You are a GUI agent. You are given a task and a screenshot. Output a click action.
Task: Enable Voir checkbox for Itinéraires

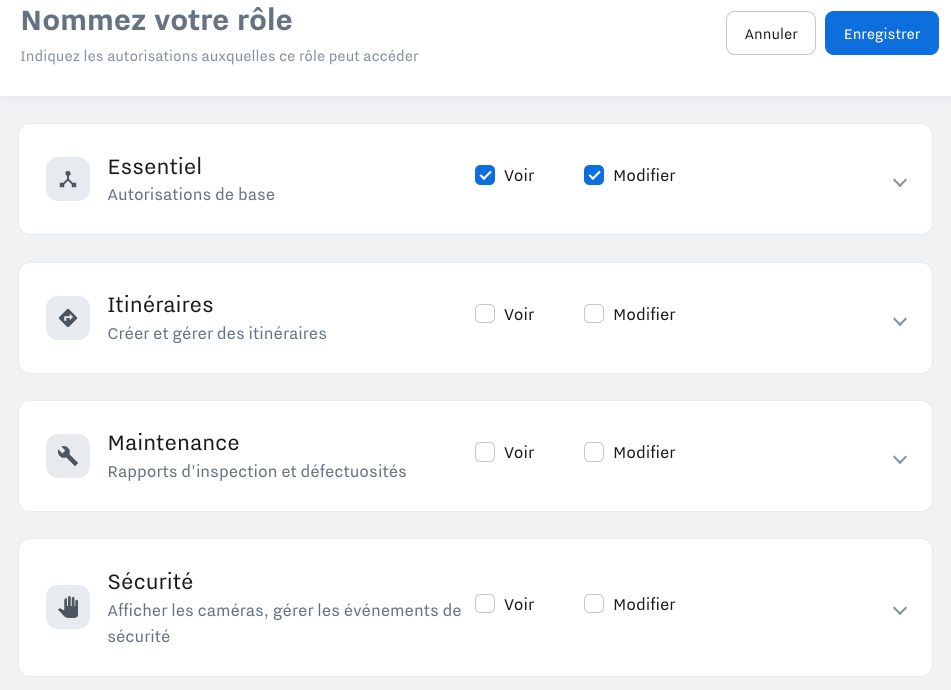coord(485,314)
